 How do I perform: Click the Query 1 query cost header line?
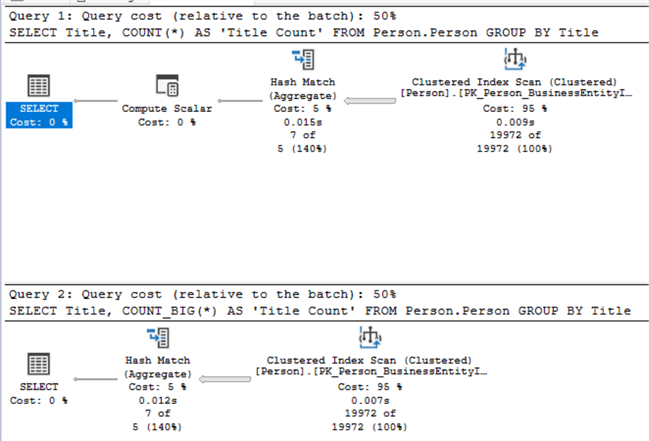[202, 16]
